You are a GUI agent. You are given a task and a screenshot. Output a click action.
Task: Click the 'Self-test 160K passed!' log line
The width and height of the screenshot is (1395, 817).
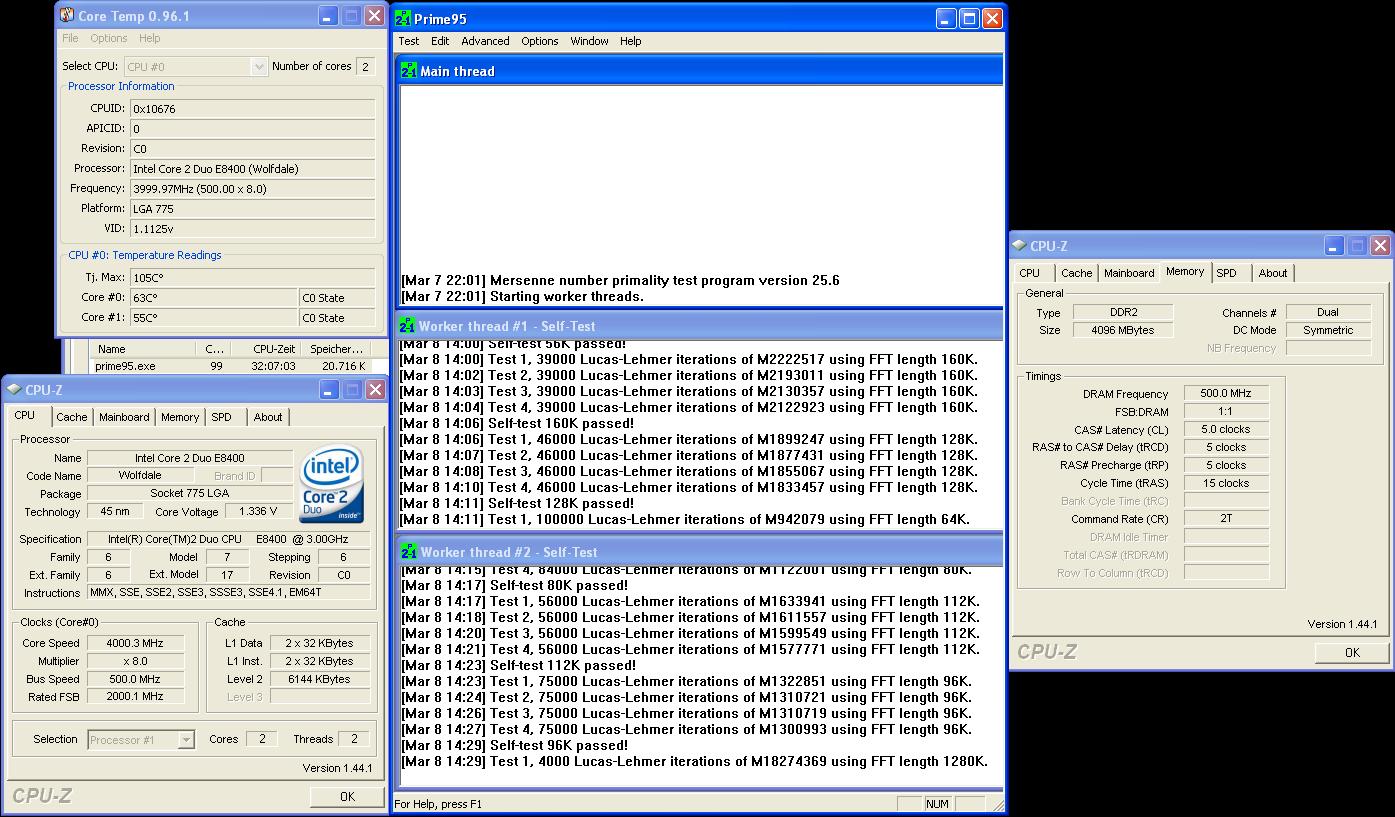(x=517, y=423)
